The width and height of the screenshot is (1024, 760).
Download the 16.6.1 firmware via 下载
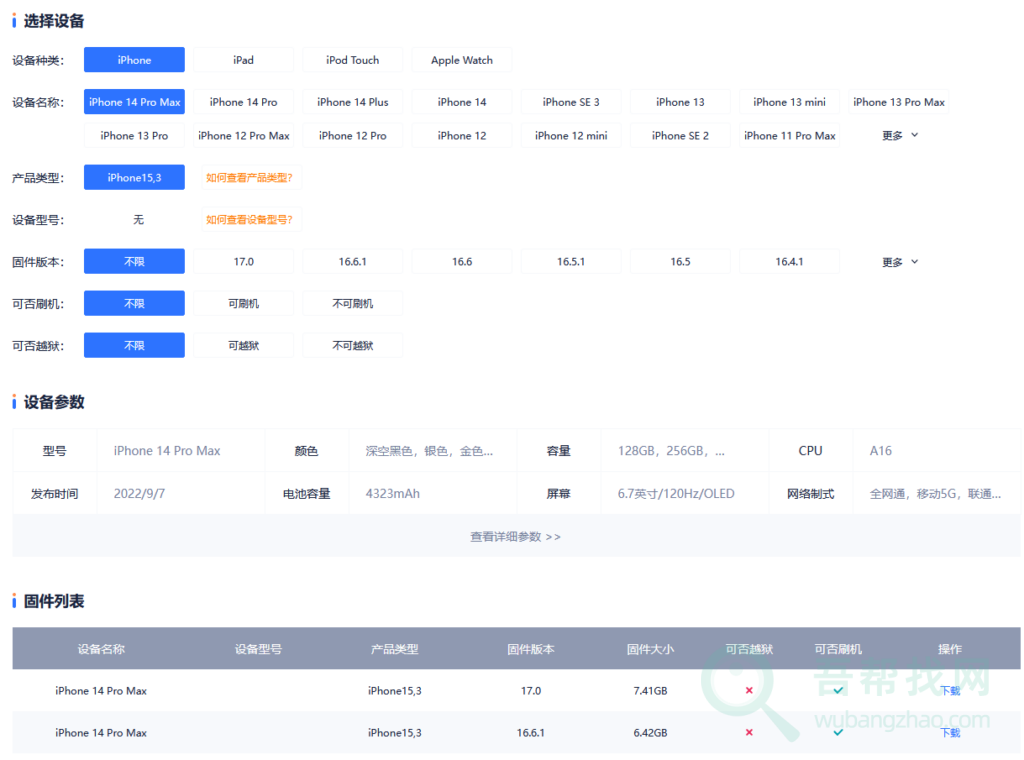(949, 733)
